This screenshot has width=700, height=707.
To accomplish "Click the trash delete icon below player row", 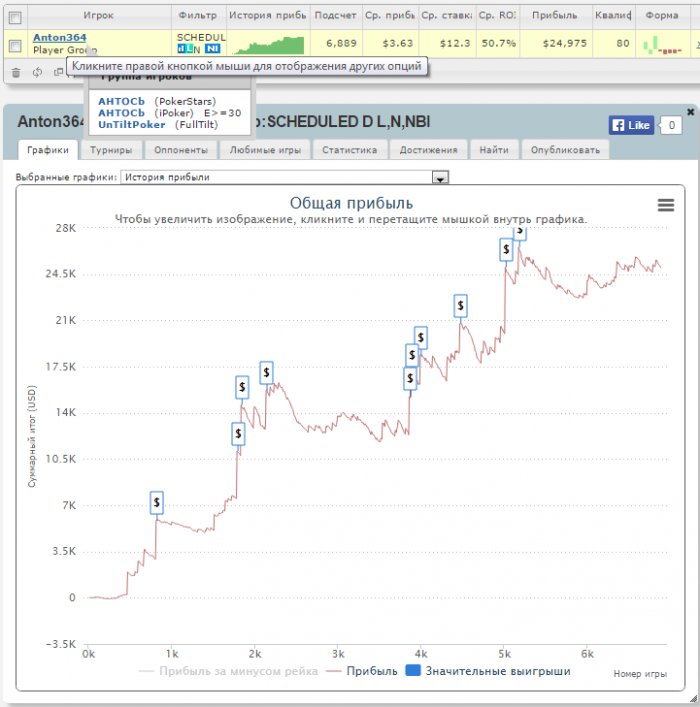I will 16,72.
